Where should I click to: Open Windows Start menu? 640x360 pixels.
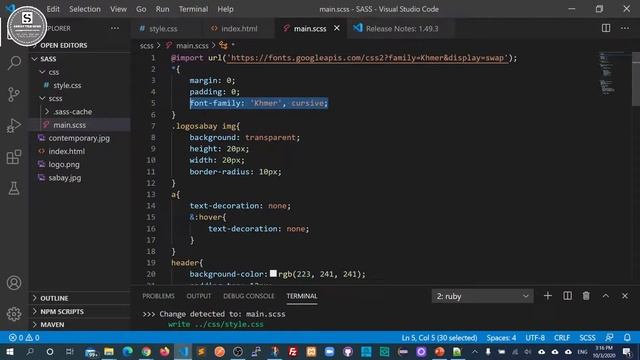(x=10, y=352)
